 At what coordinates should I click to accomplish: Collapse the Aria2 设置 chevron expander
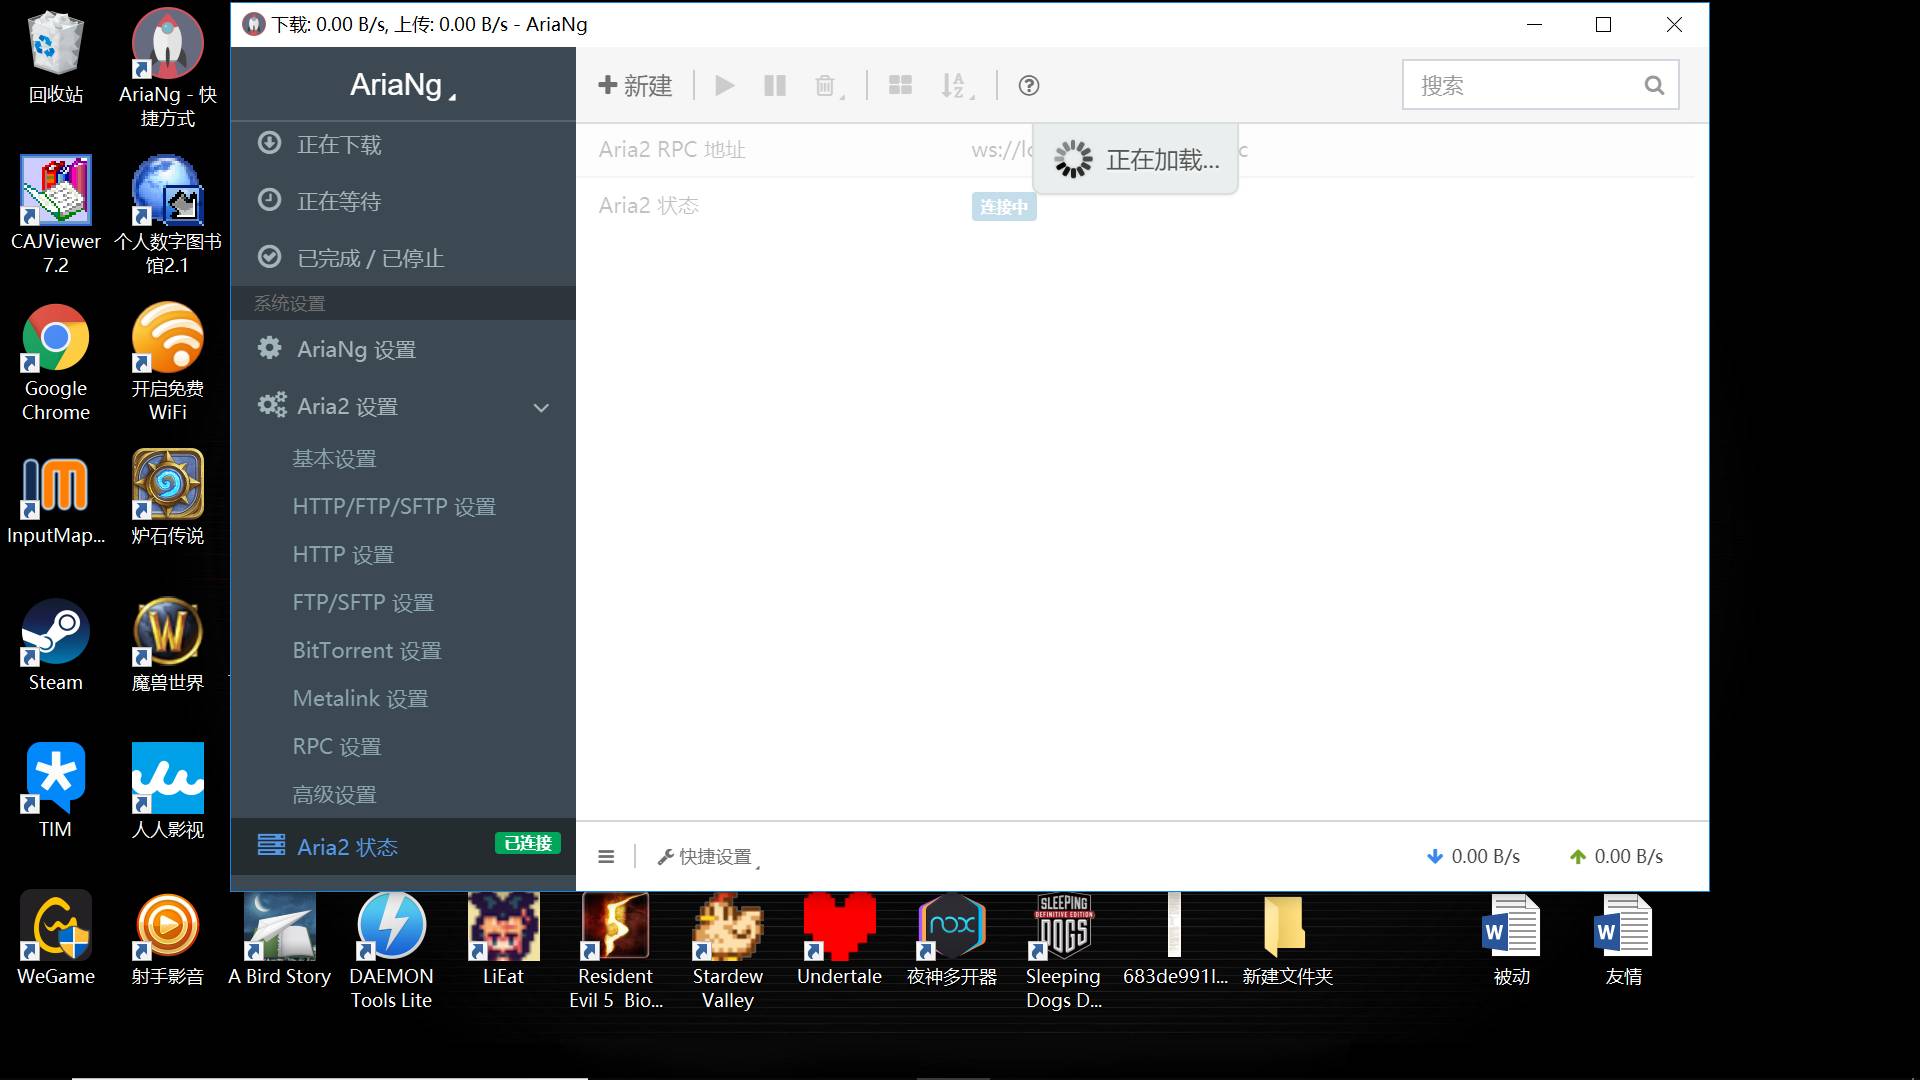coord(541,408)
